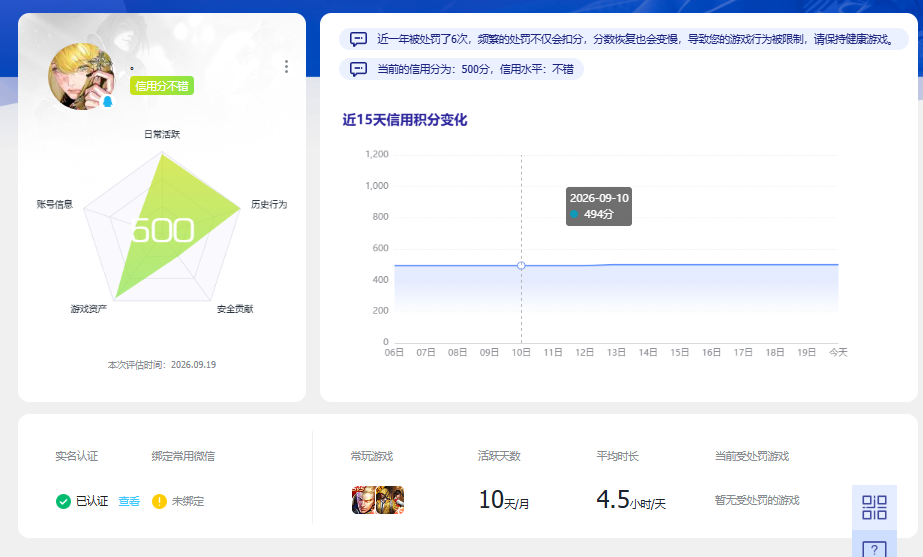Click the 2026-09-10 494分 tooltip
The width and height of the screenshot is (923, 557).
[599, 206]
